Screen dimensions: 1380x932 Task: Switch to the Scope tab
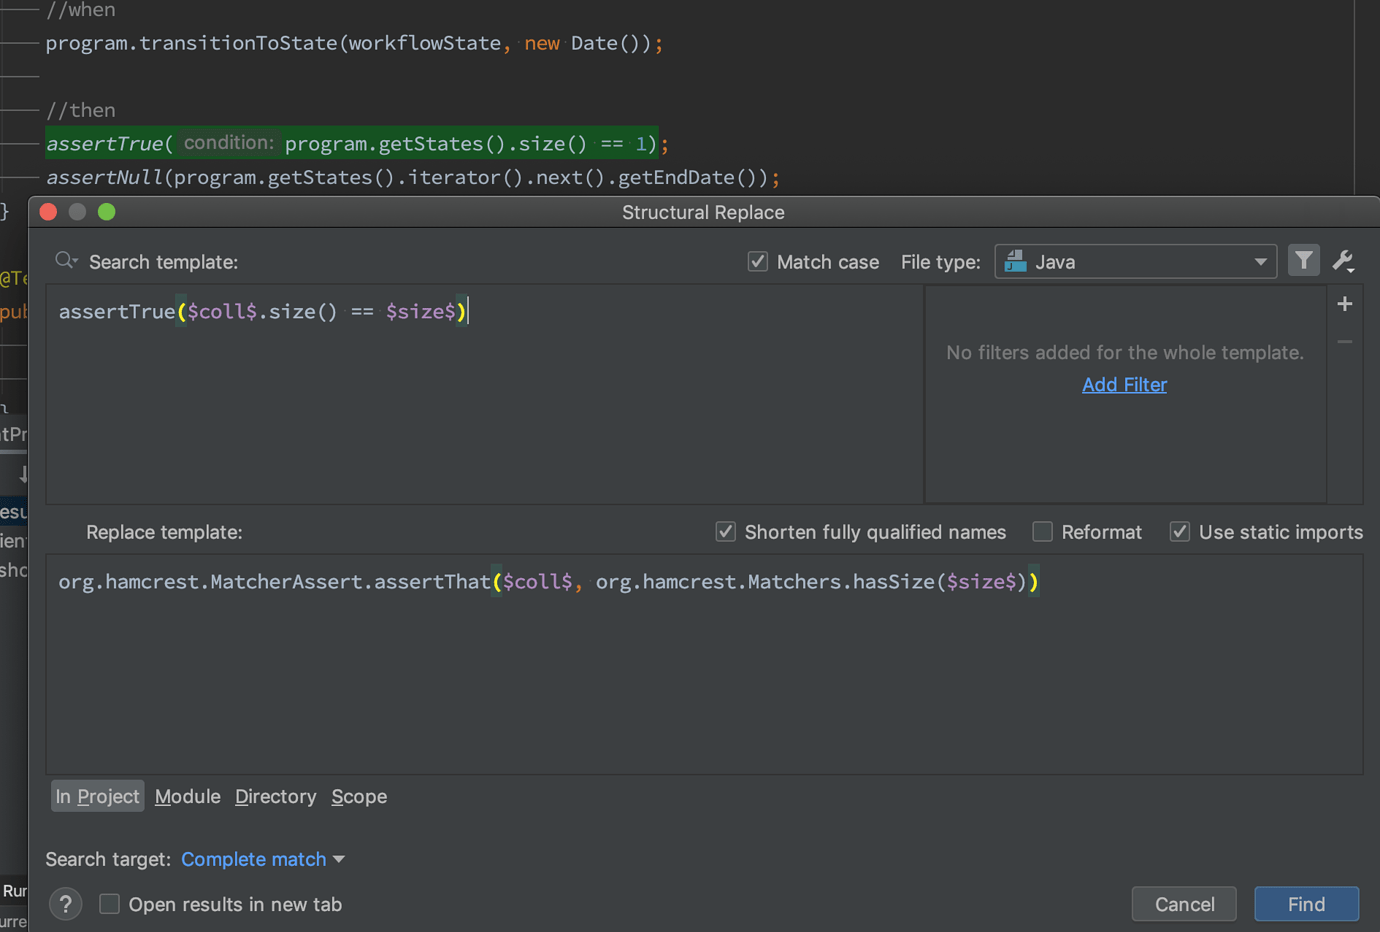point(359,797)
